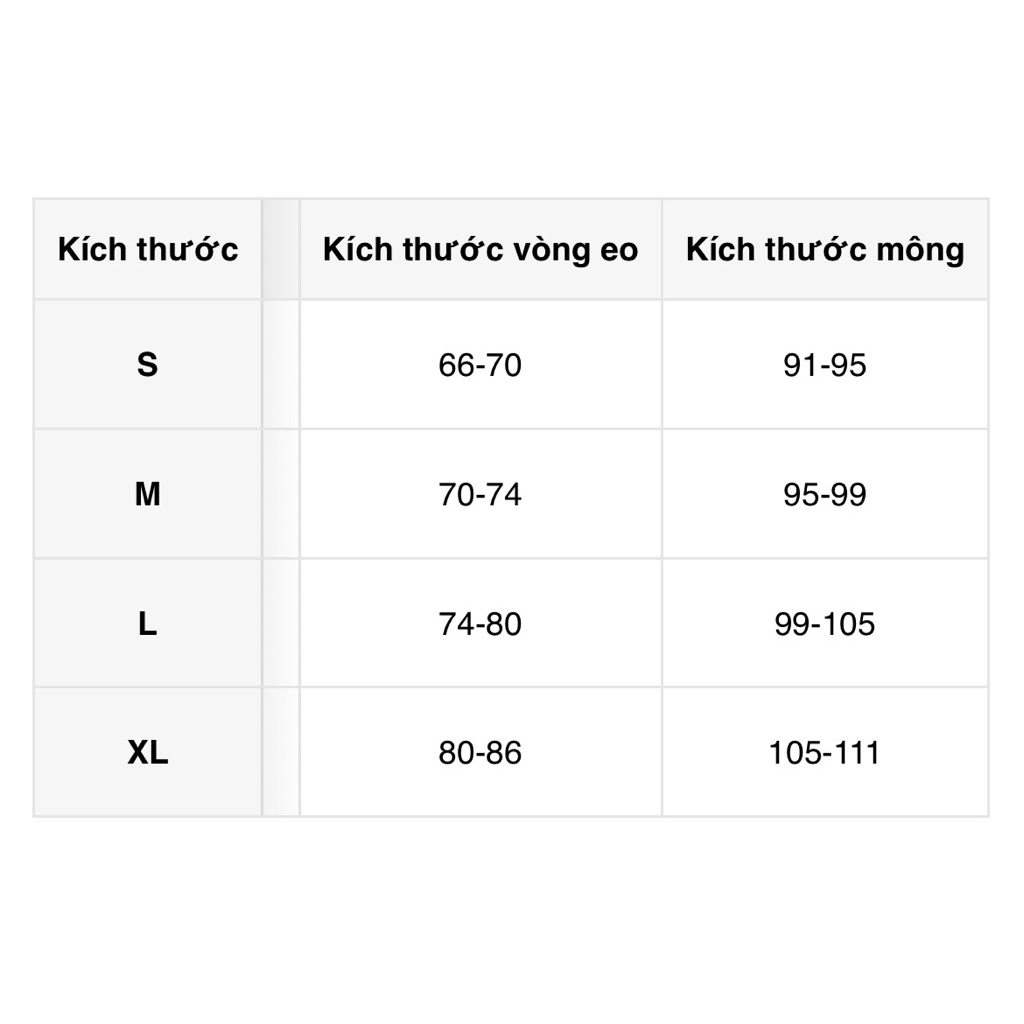Click the shaded divider beside size XL
Screen dimensions: 1024x1024
pos(281,752)
